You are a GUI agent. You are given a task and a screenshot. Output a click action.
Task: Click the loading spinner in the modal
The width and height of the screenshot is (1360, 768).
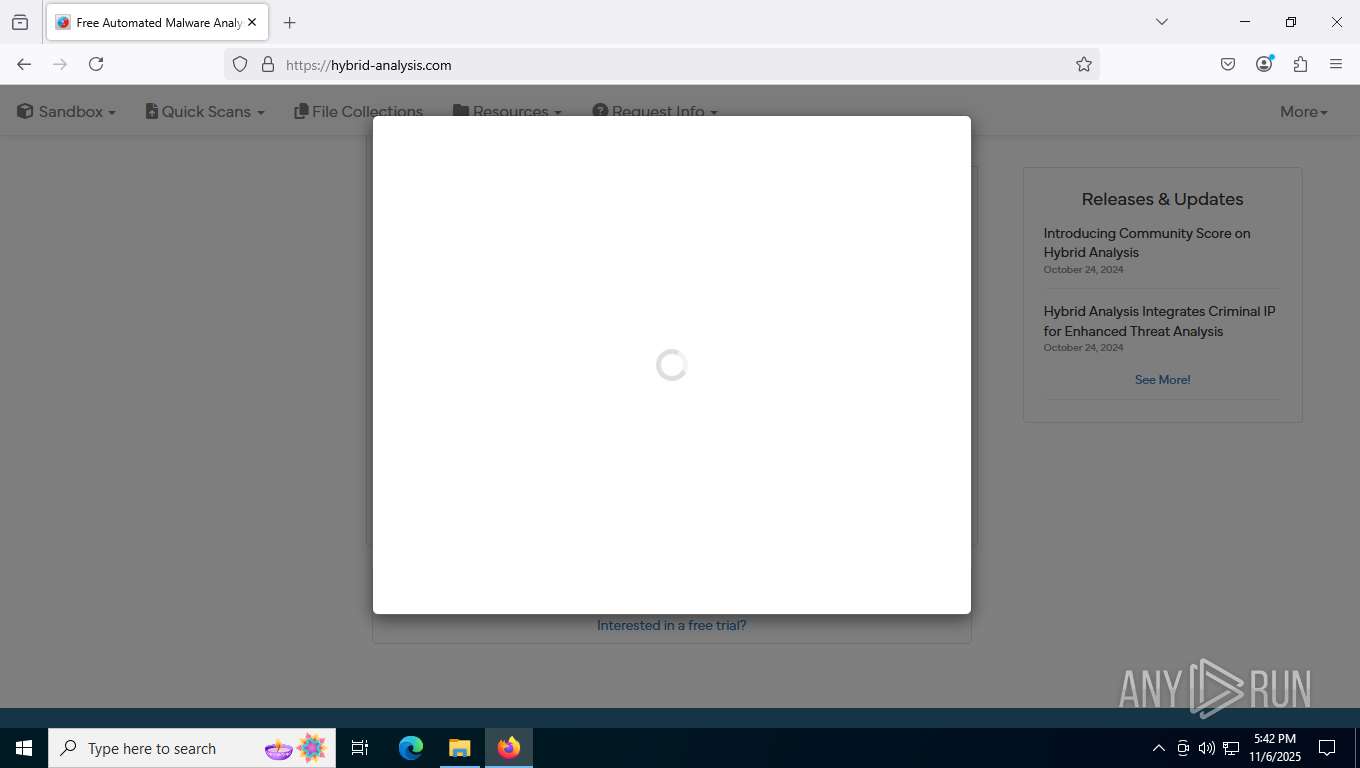[x=671, y=365]
